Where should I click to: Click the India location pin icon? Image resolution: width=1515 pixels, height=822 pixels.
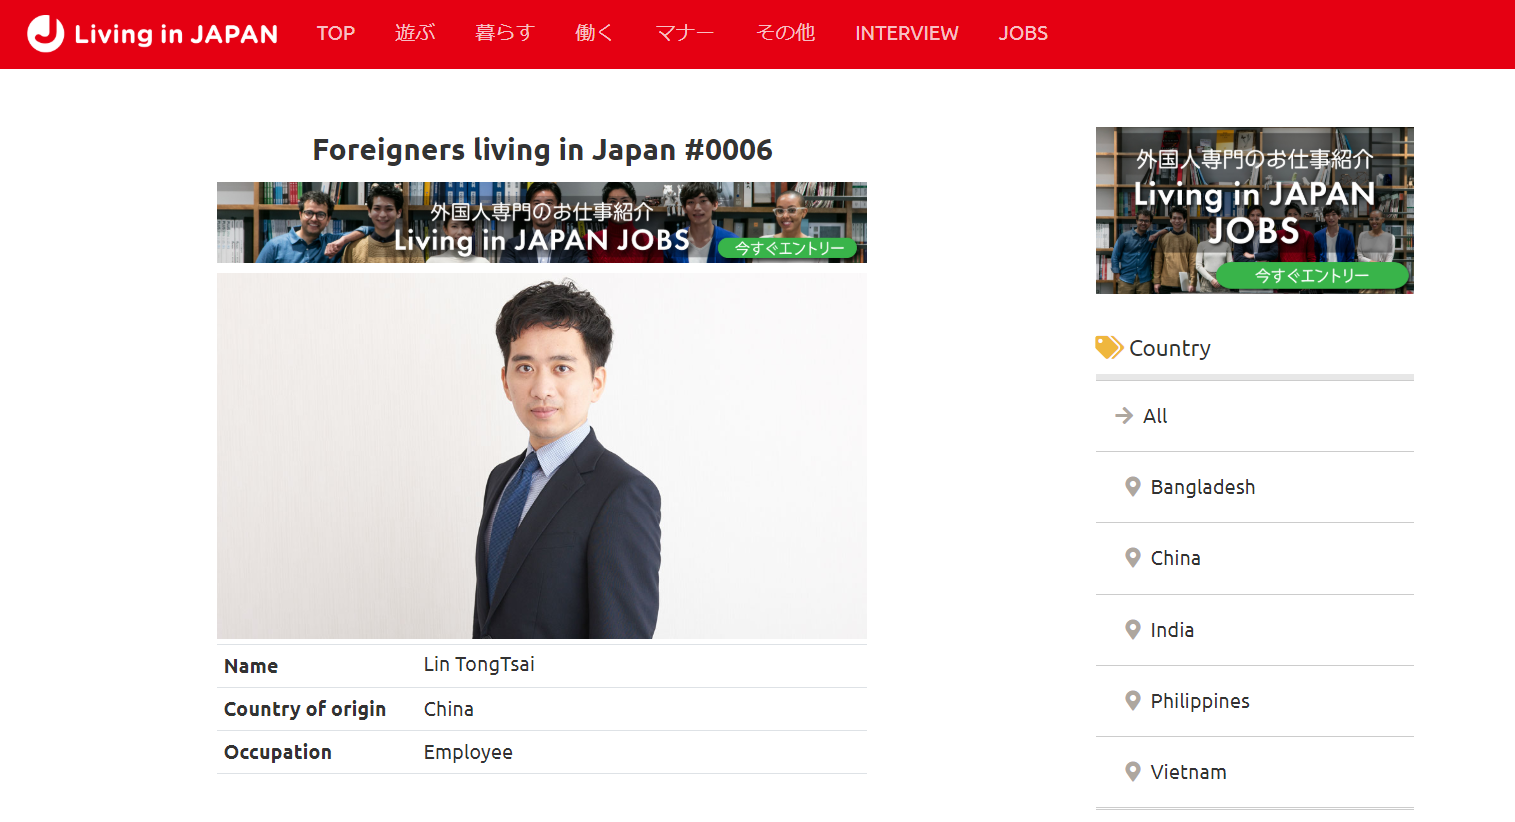[1133, 630]
